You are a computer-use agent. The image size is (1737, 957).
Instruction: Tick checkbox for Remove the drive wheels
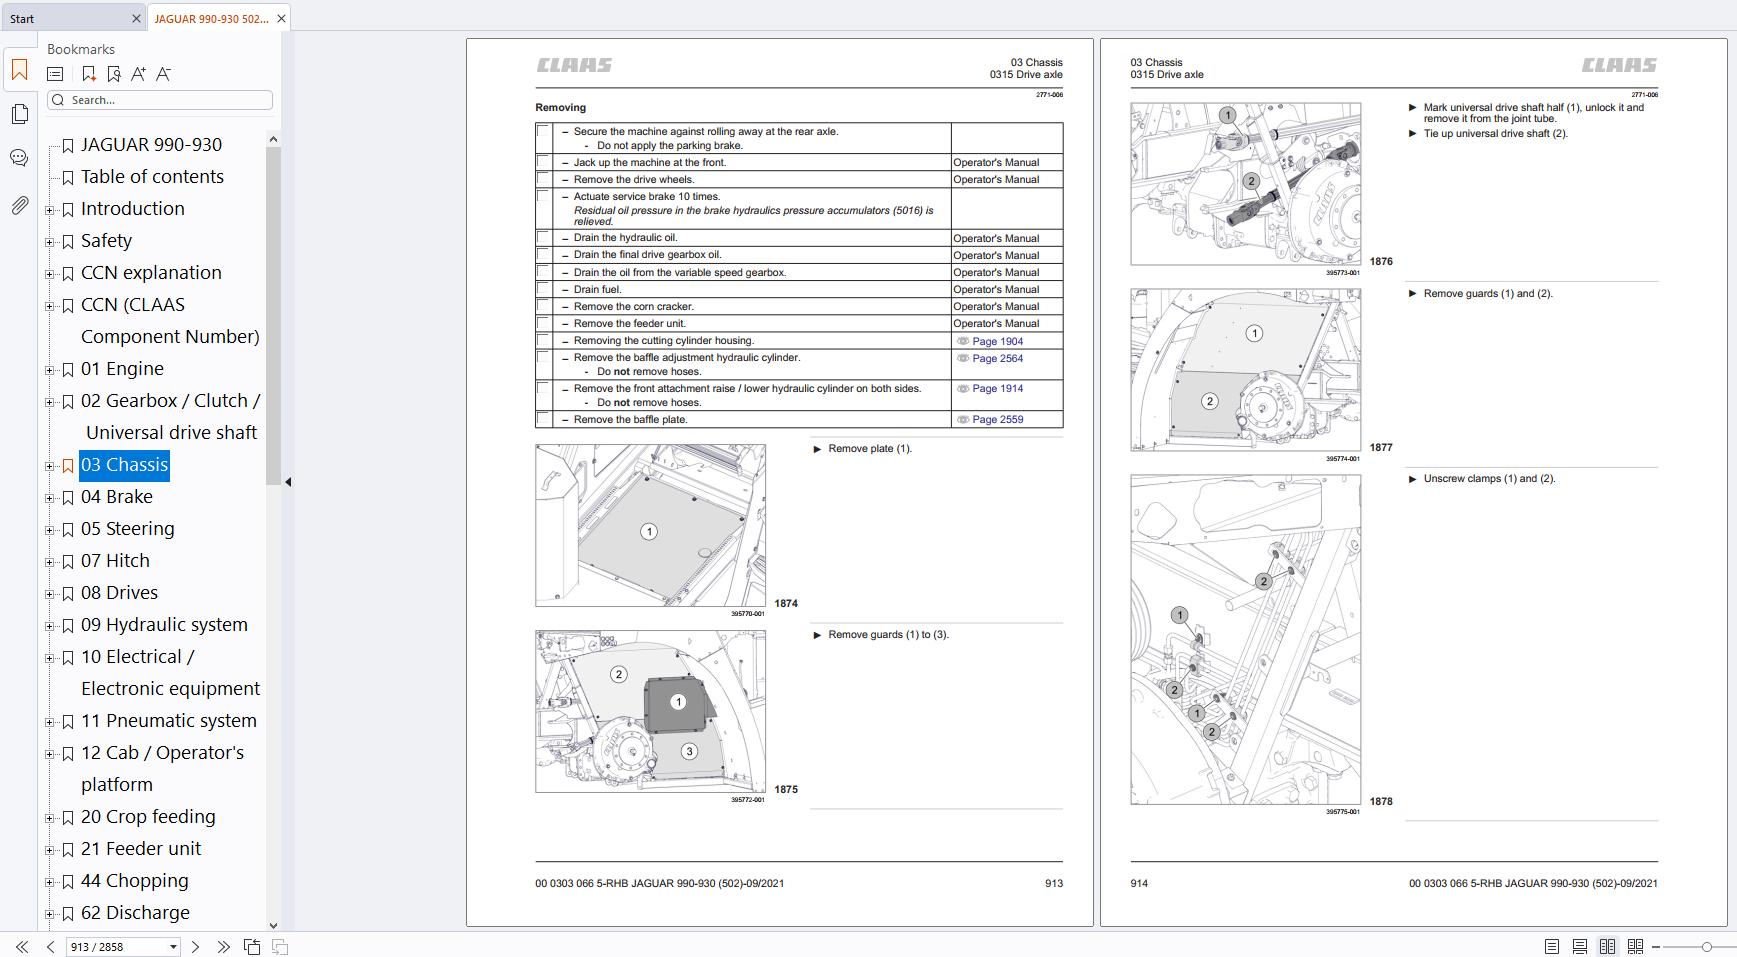tap(543, 179)
